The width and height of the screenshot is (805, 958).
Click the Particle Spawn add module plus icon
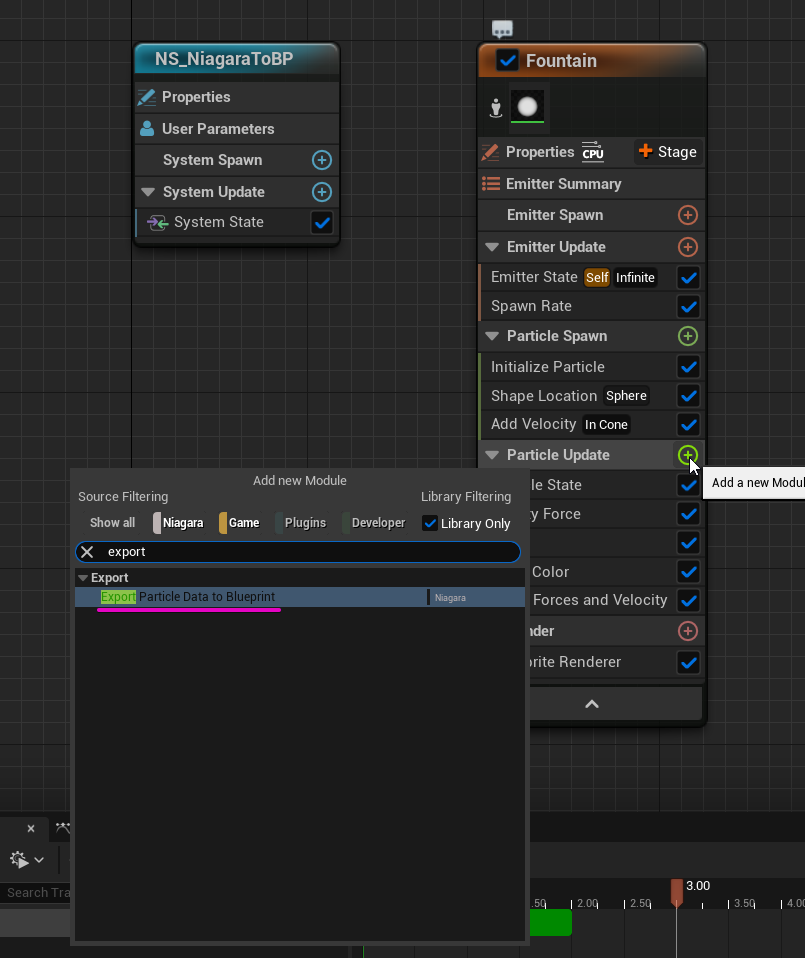(x=688, y=336)
